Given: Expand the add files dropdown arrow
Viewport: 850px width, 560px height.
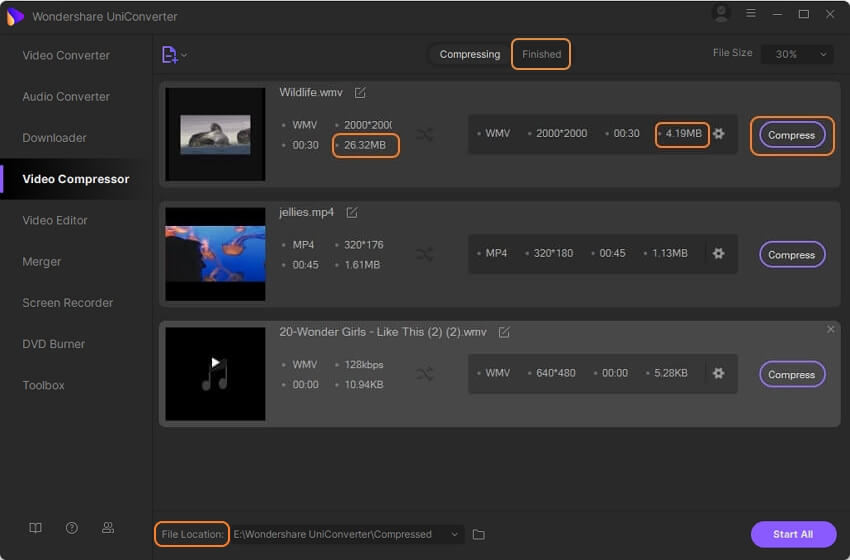Looking at the screenshot, I should point(184,56).
